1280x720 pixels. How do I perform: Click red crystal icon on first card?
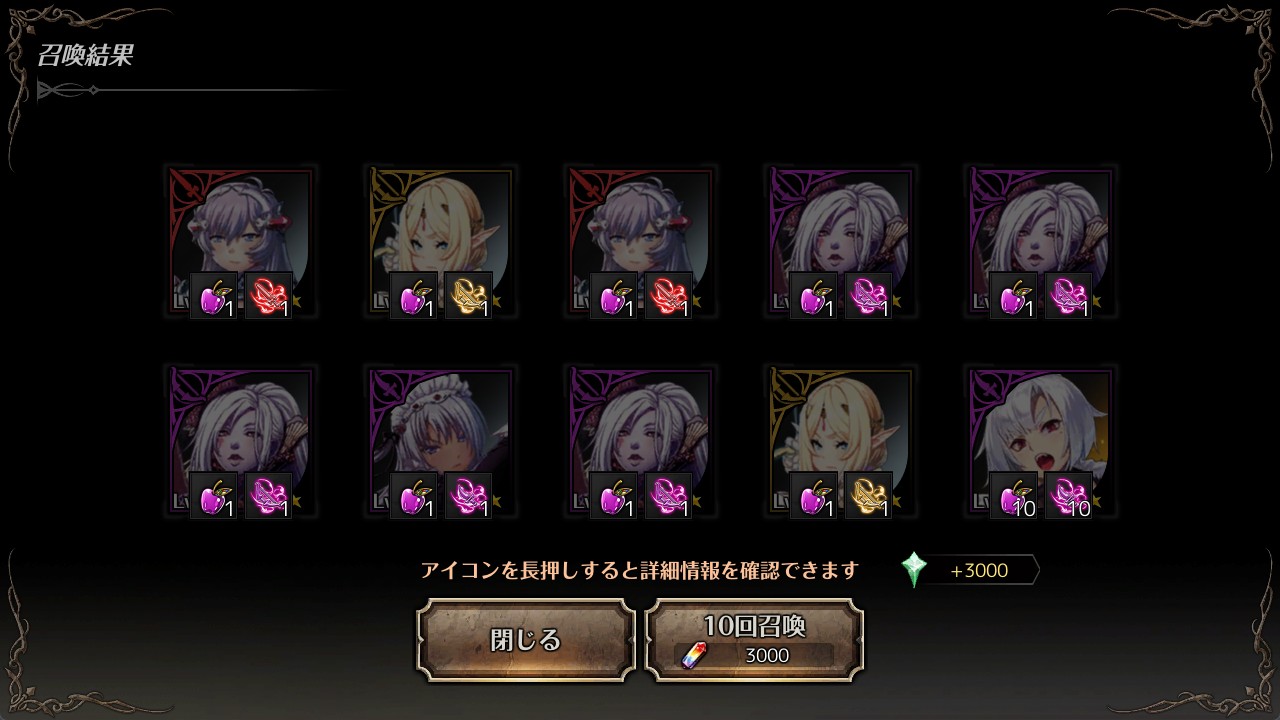click(269, 296)
